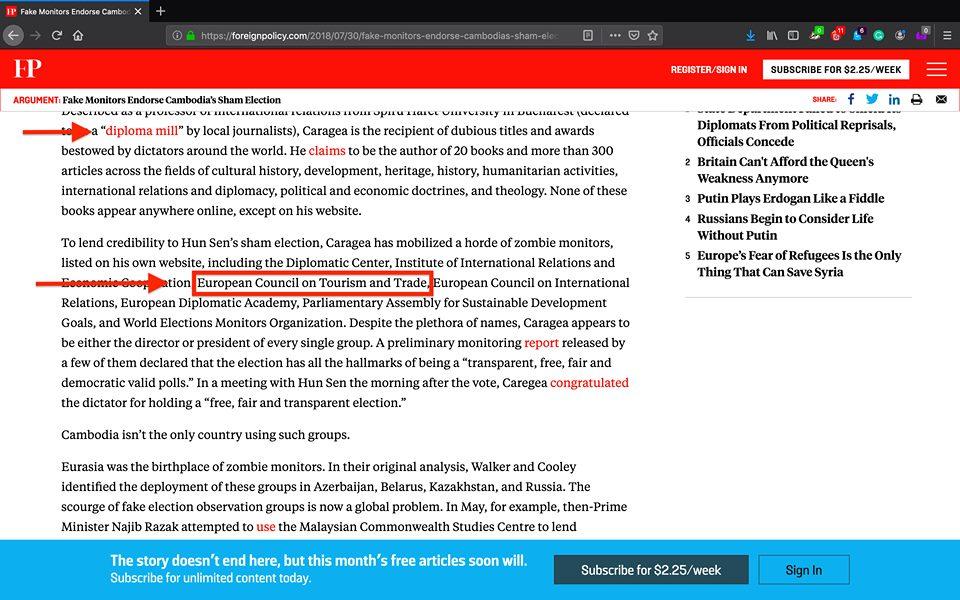Click "Subscribe for $2.25/week" banner button

point(651,570)
